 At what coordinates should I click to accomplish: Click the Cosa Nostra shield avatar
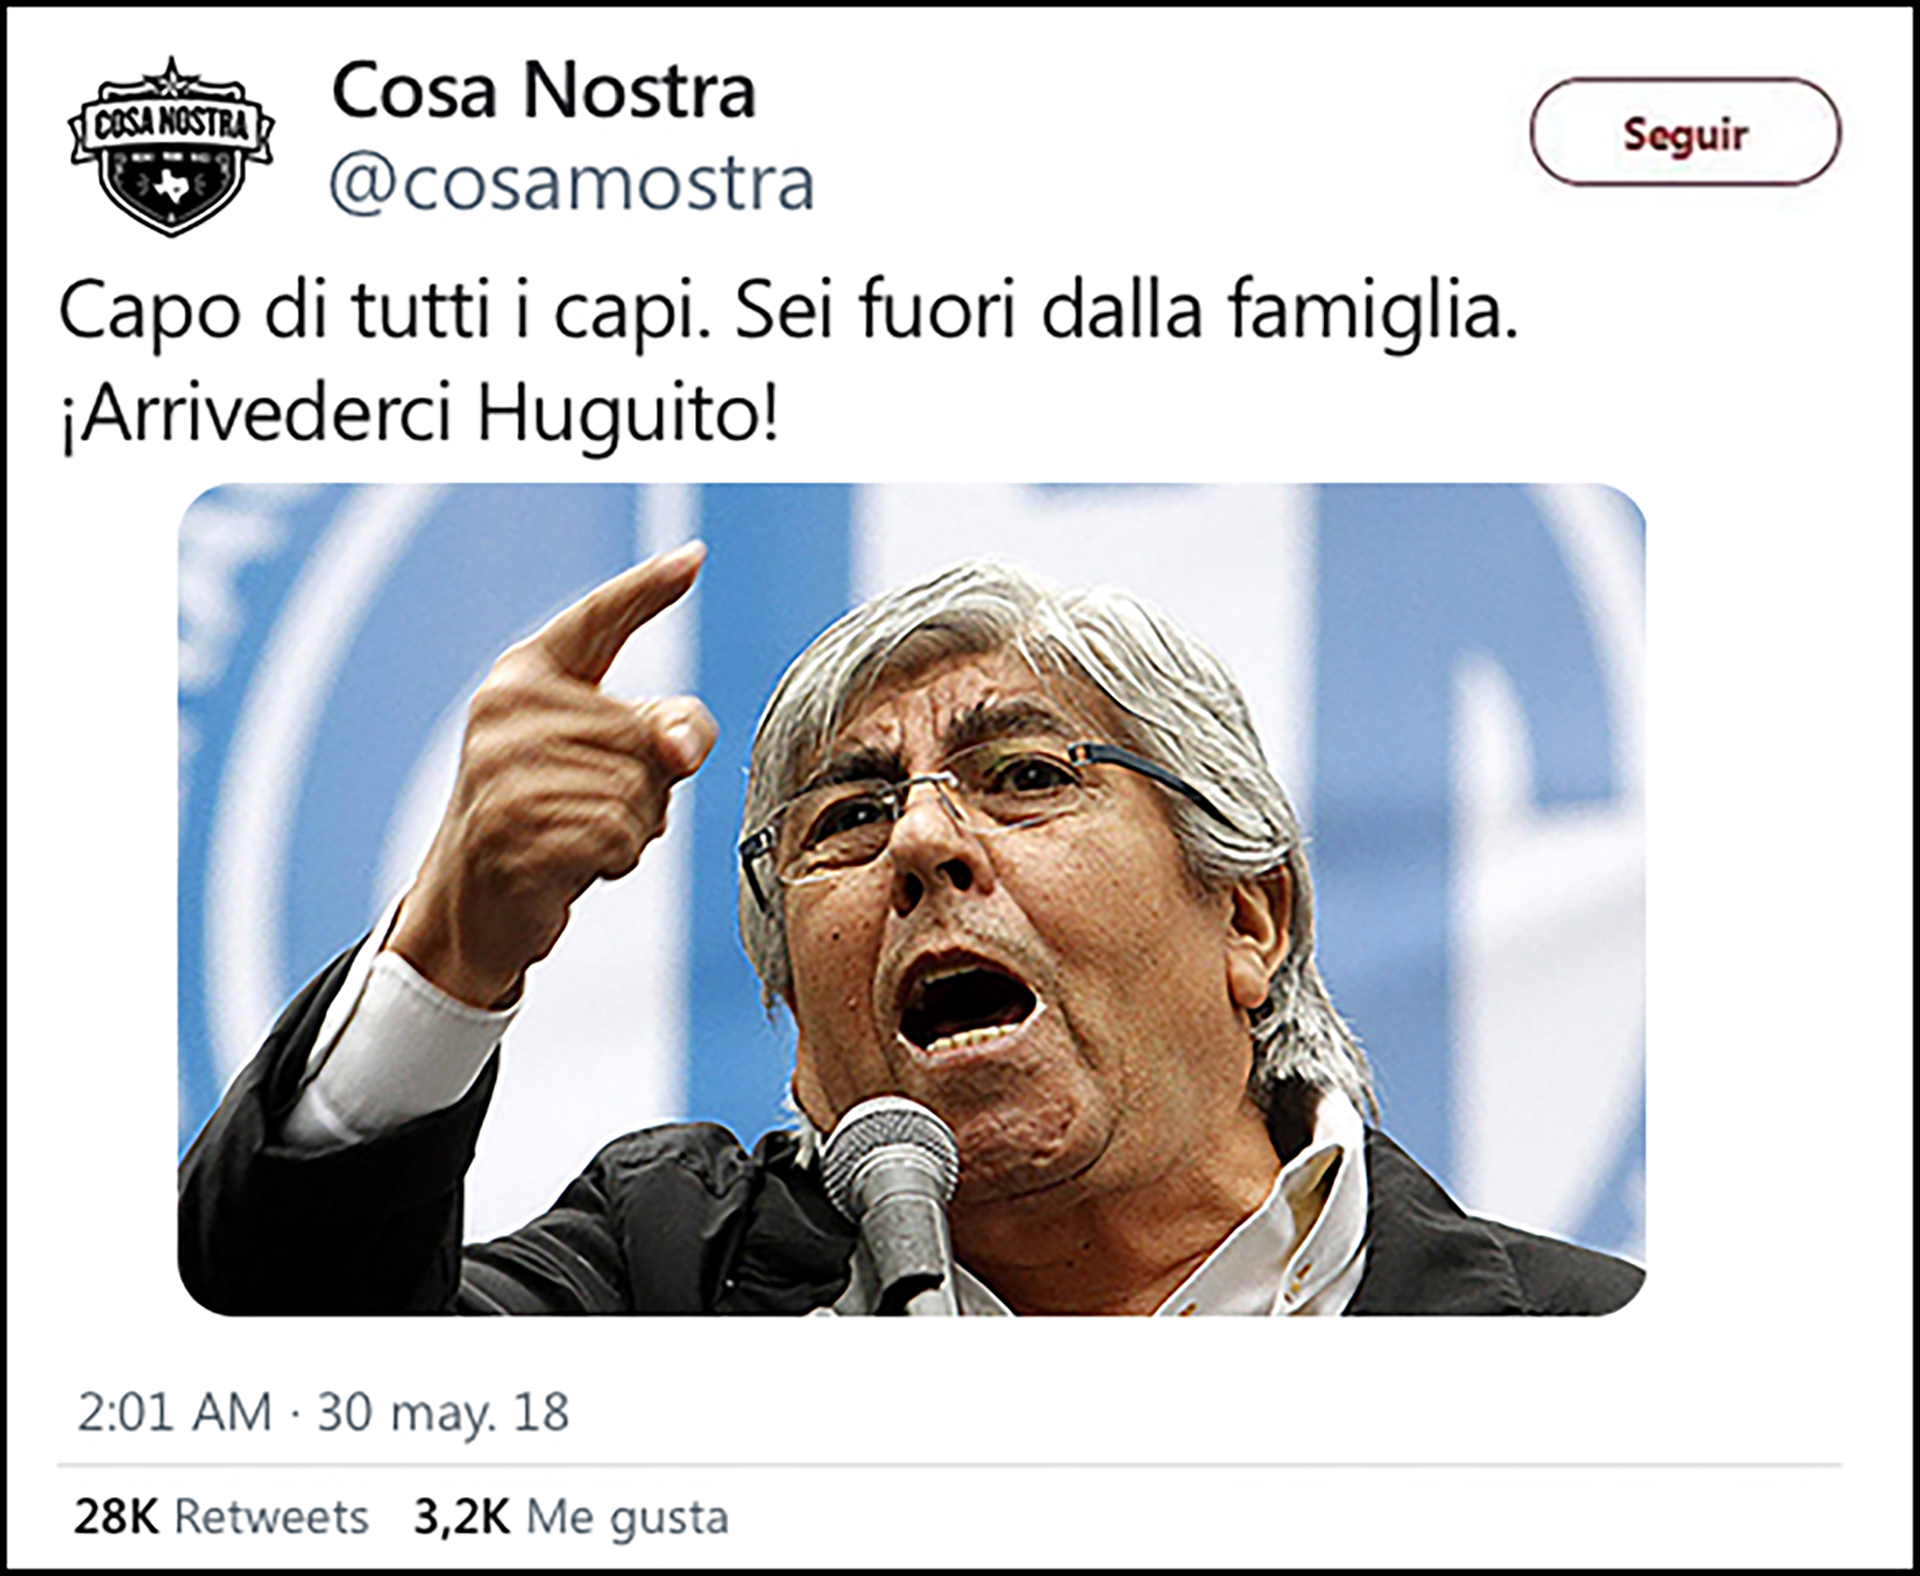pos(172,146)
